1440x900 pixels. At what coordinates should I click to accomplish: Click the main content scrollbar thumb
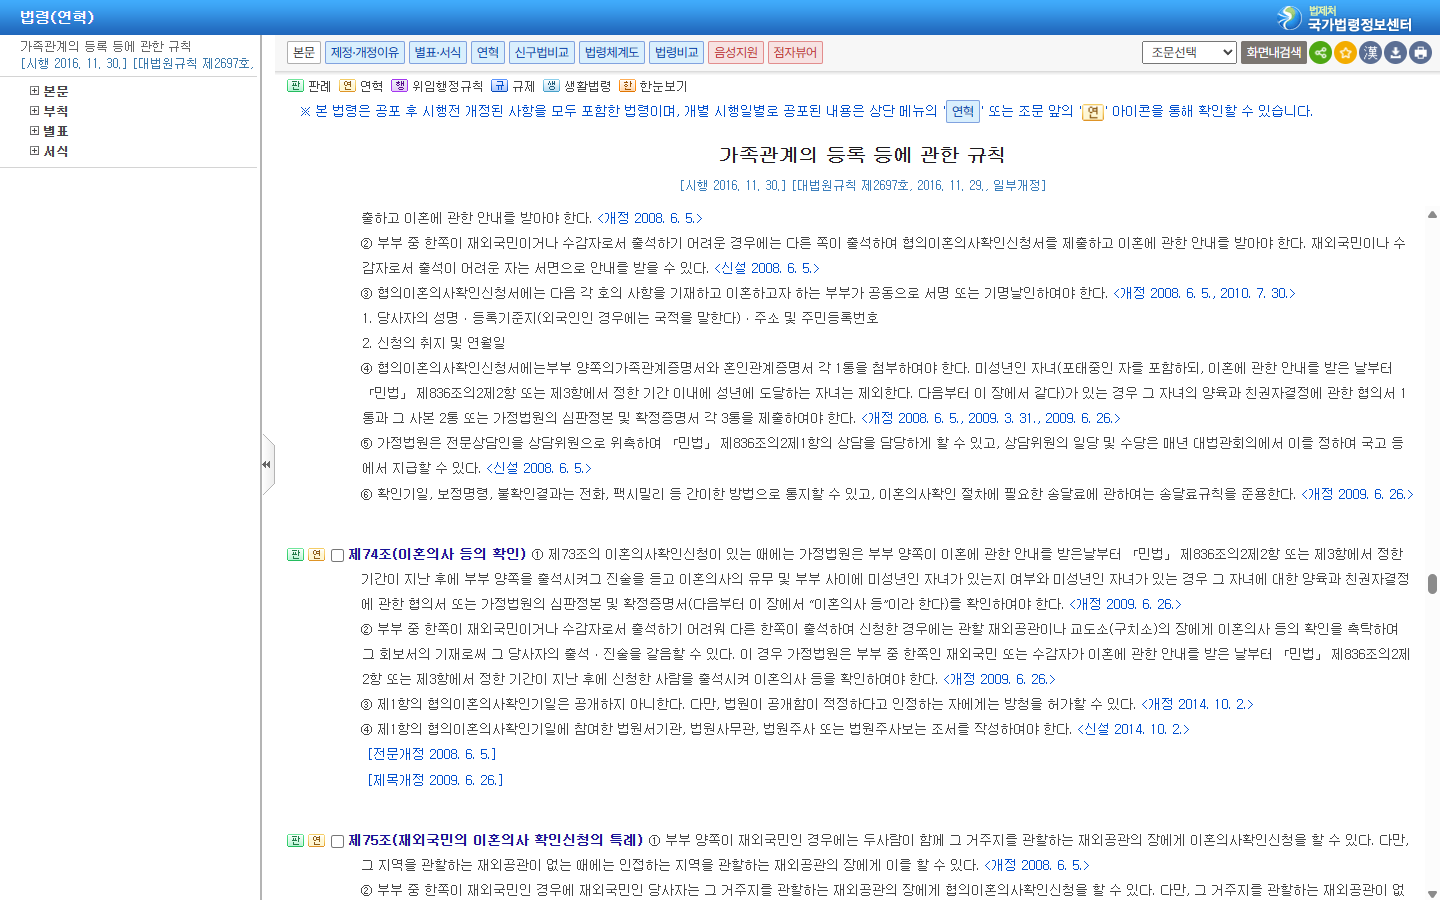click(x=1432, y=583)
